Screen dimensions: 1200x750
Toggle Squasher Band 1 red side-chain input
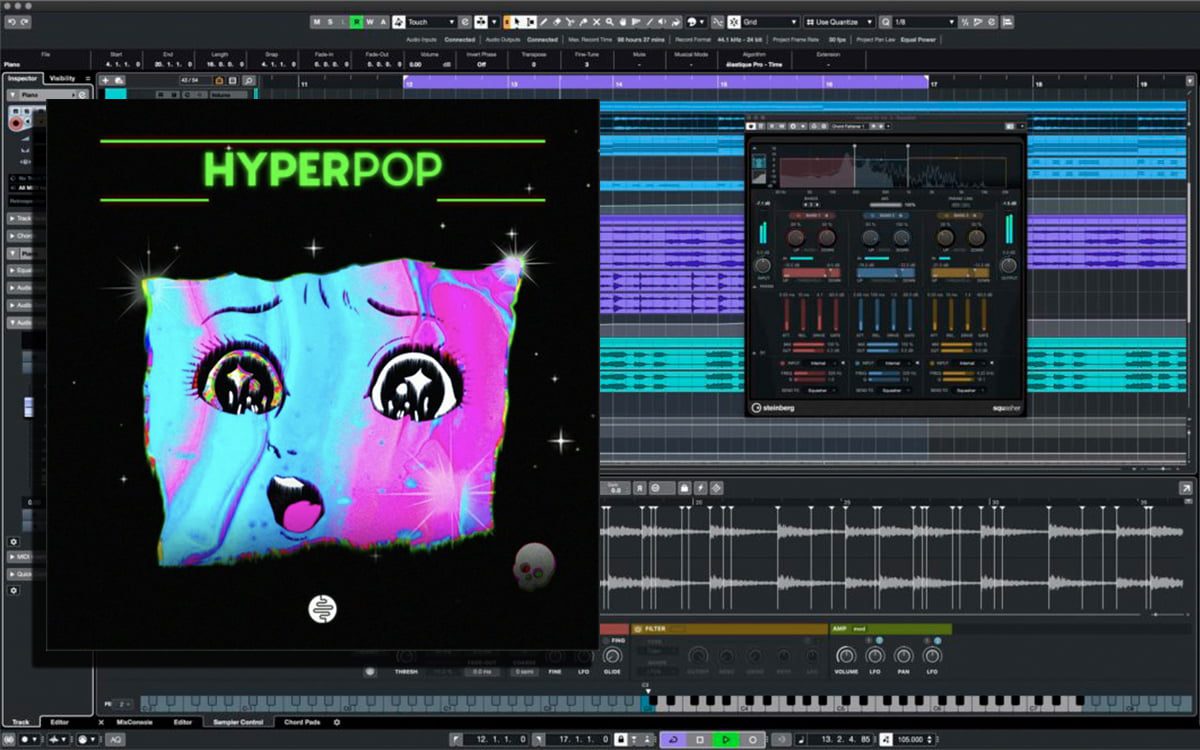pyautogui.click(x=782, y=362)
